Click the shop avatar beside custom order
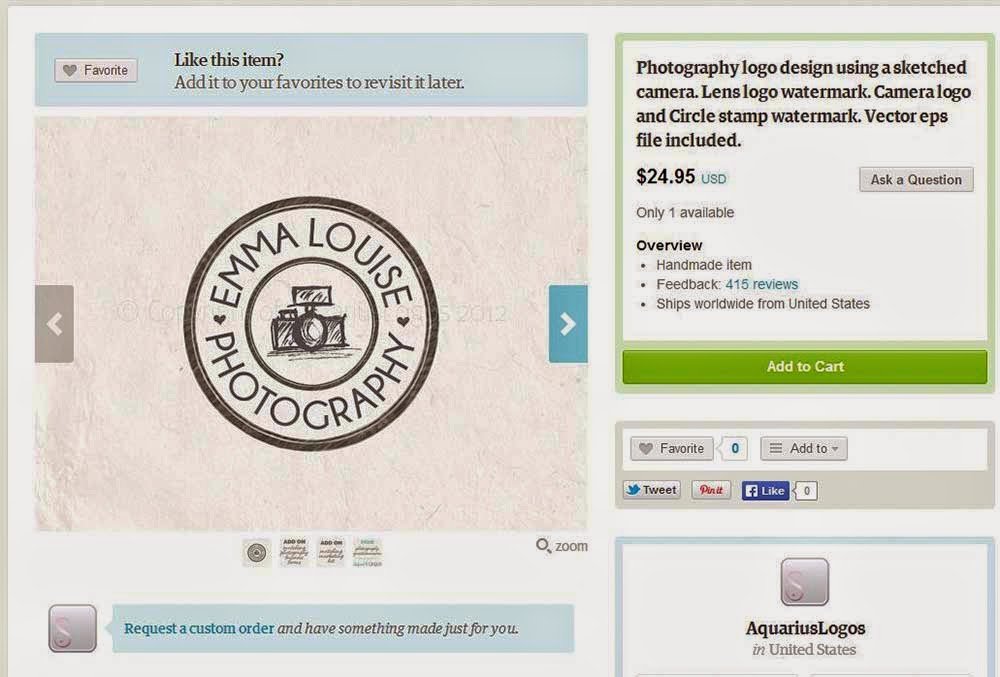 73,629
